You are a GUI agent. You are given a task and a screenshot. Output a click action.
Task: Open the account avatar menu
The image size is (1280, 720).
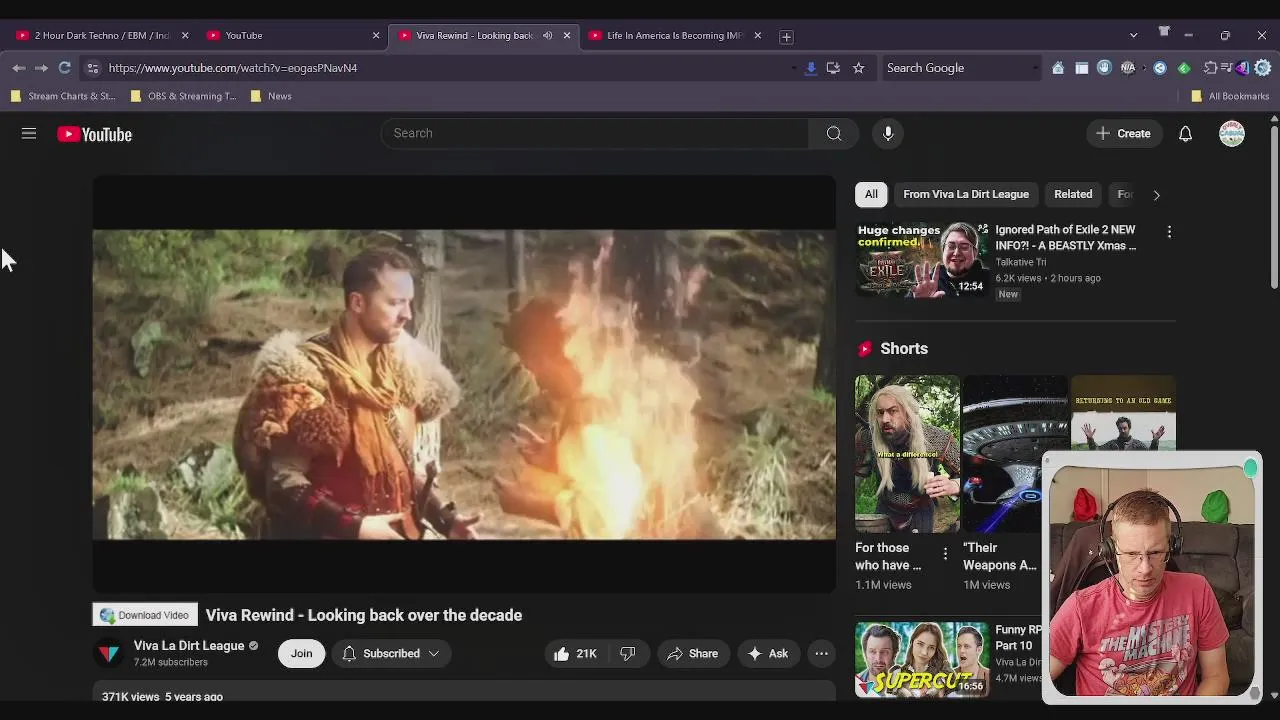1232,134
